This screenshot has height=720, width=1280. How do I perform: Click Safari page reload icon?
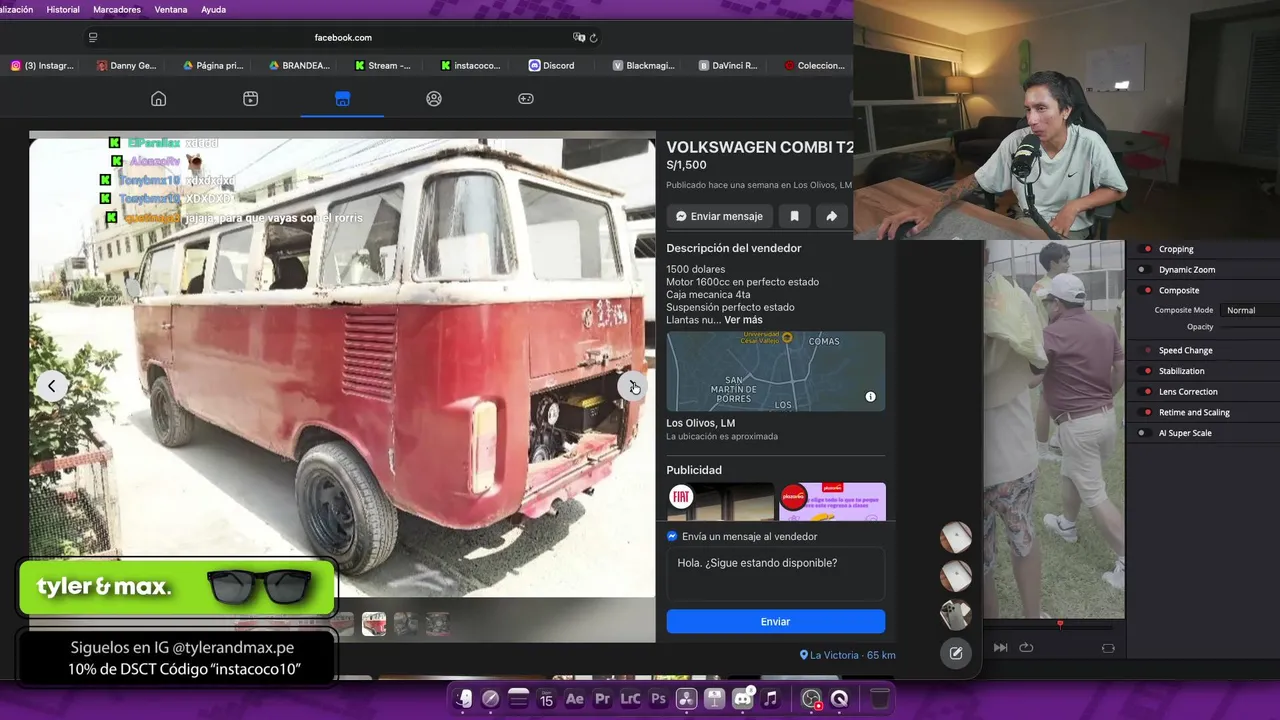click(593, 38)
